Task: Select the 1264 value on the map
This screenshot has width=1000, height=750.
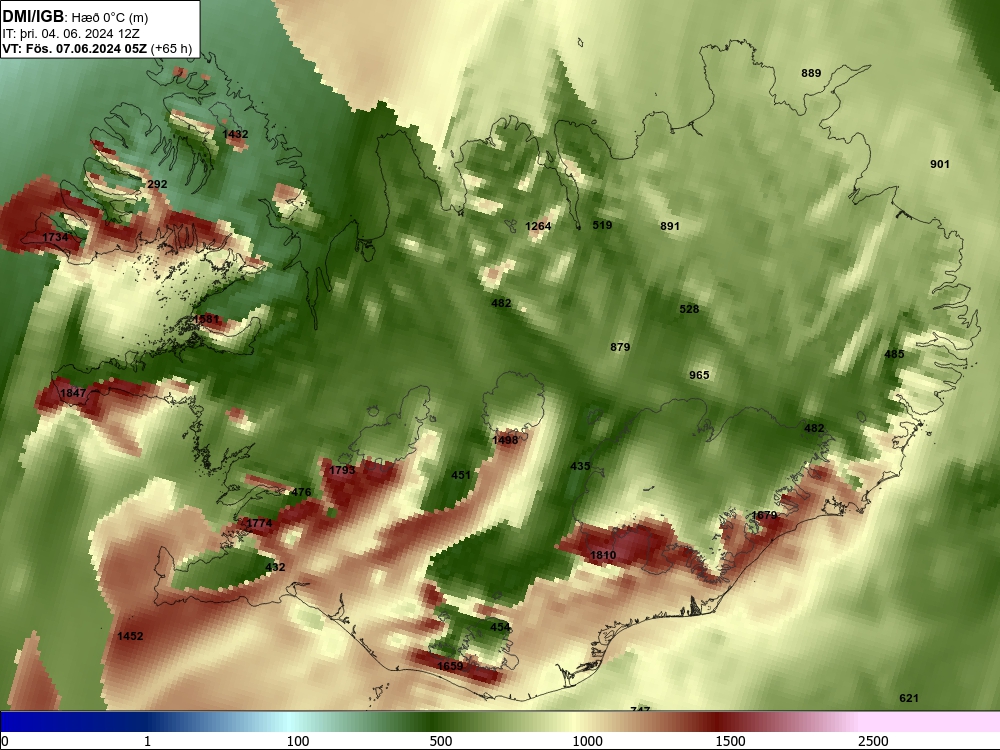Action: pyautogui.click(x=538, y=226)
